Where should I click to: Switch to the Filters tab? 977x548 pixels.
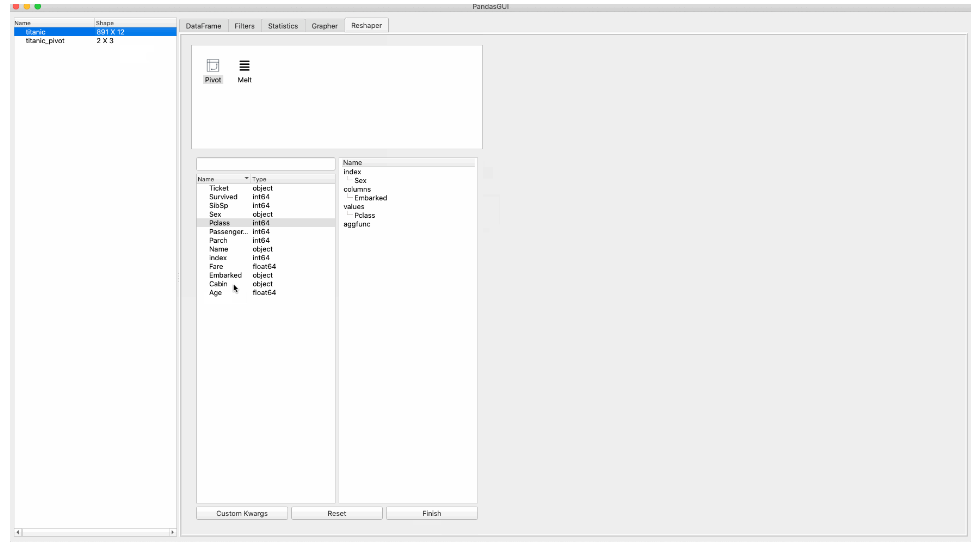(x=244, y=26)
